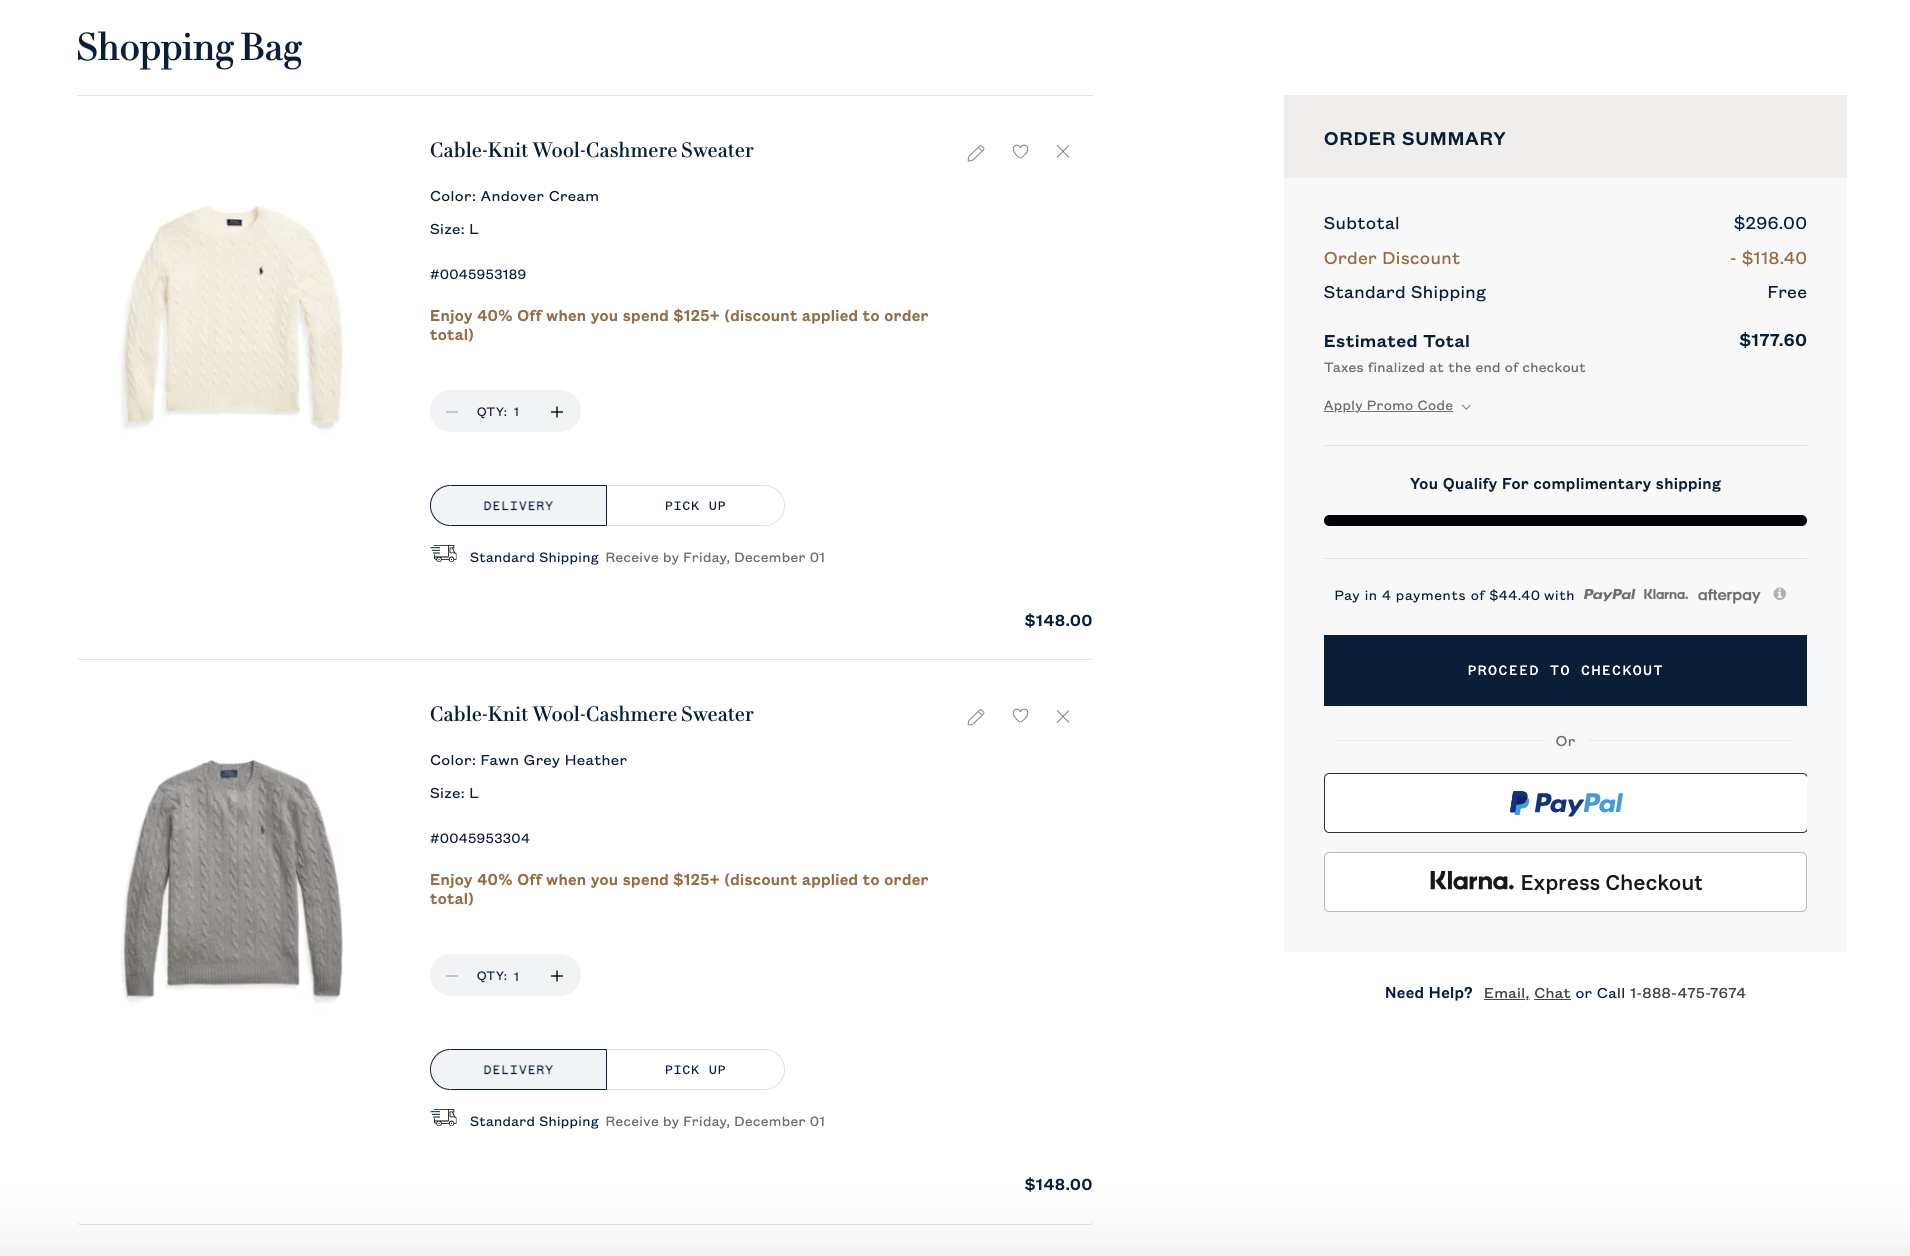This screenshot has height=1256, width=1910.
Task: Open payment installment info icon
Action: point(1780,594)
